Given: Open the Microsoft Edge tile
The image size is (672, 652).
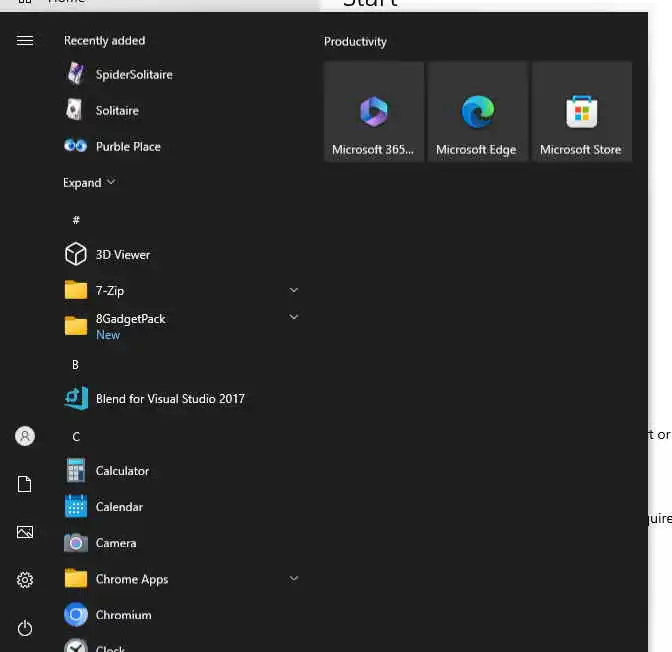Looking at the screenshot, I should (477, 111).
